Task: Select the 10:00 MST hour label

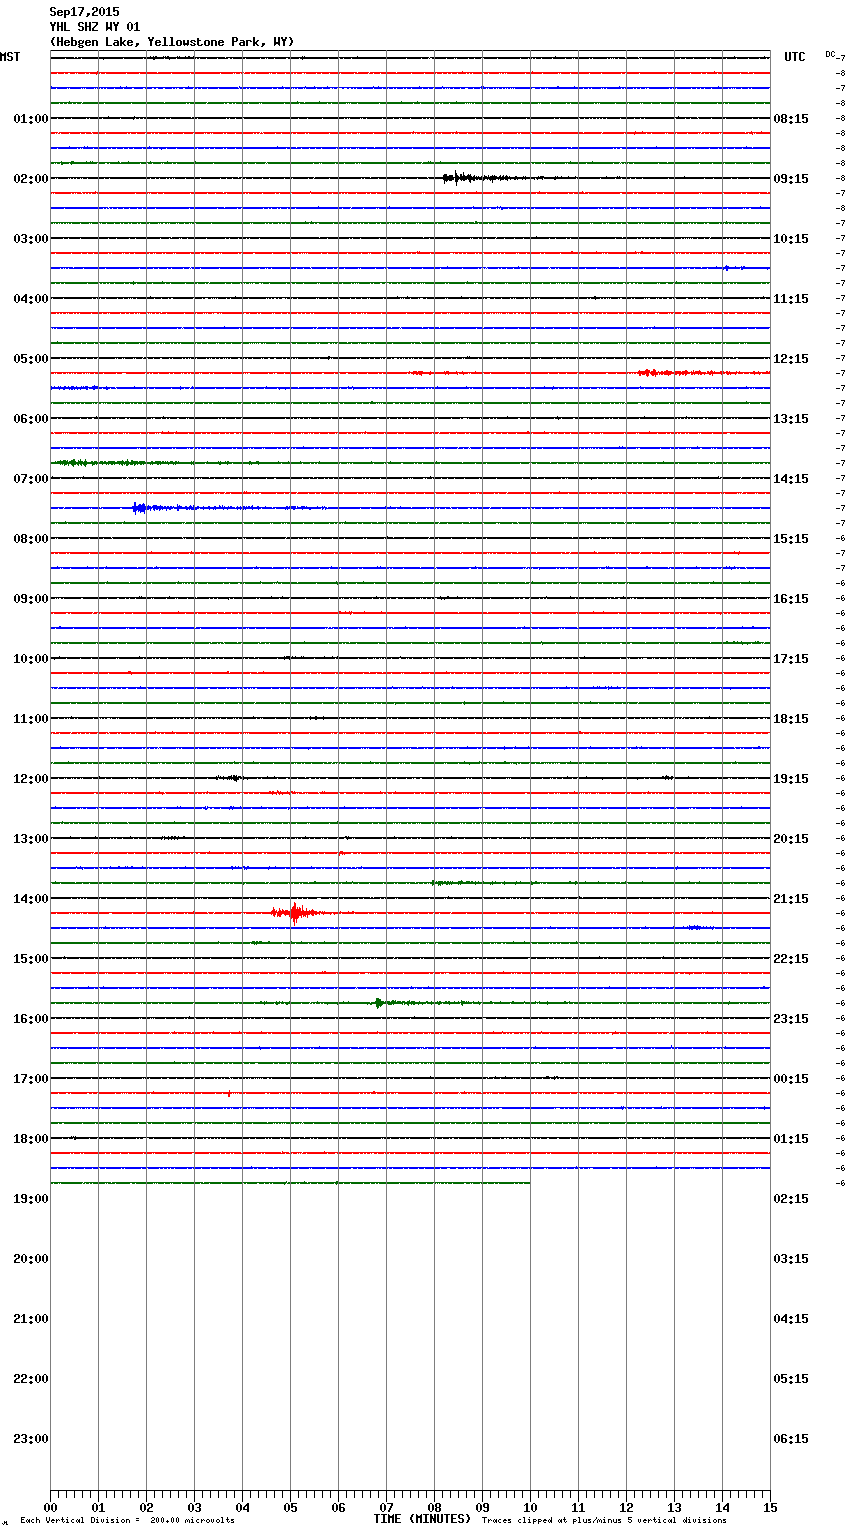Action: point(30,659)
